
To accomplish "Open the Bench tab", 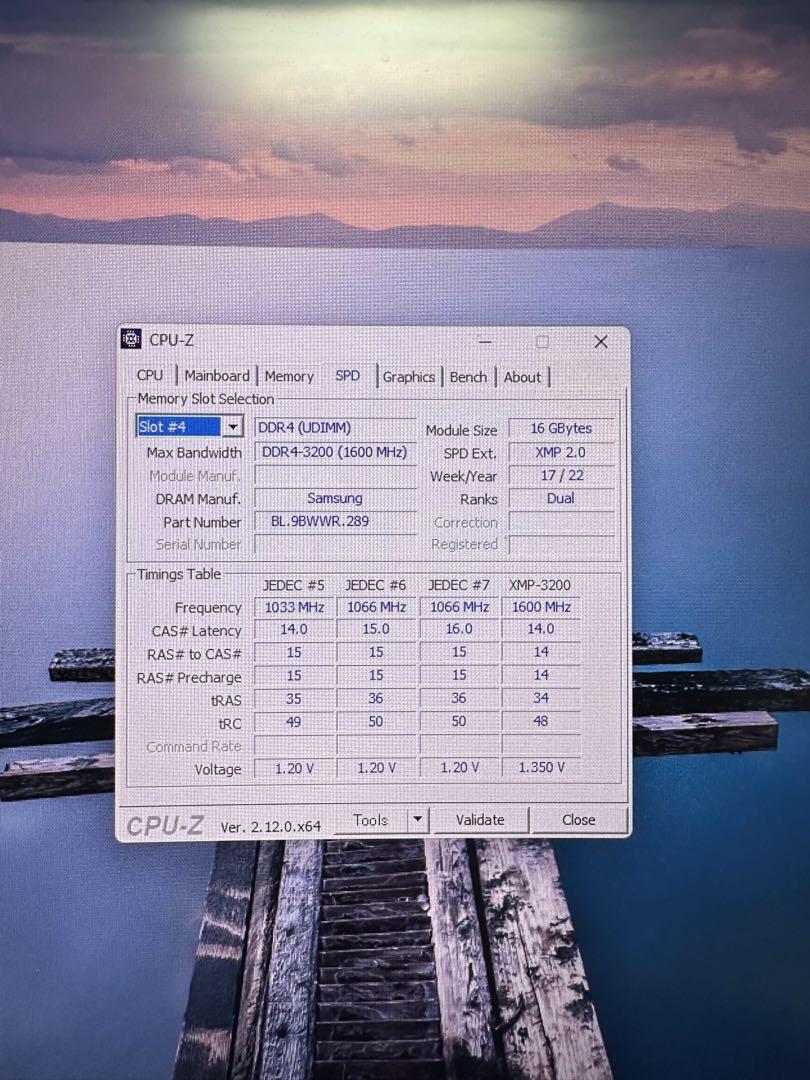I will tap(468, 377).
